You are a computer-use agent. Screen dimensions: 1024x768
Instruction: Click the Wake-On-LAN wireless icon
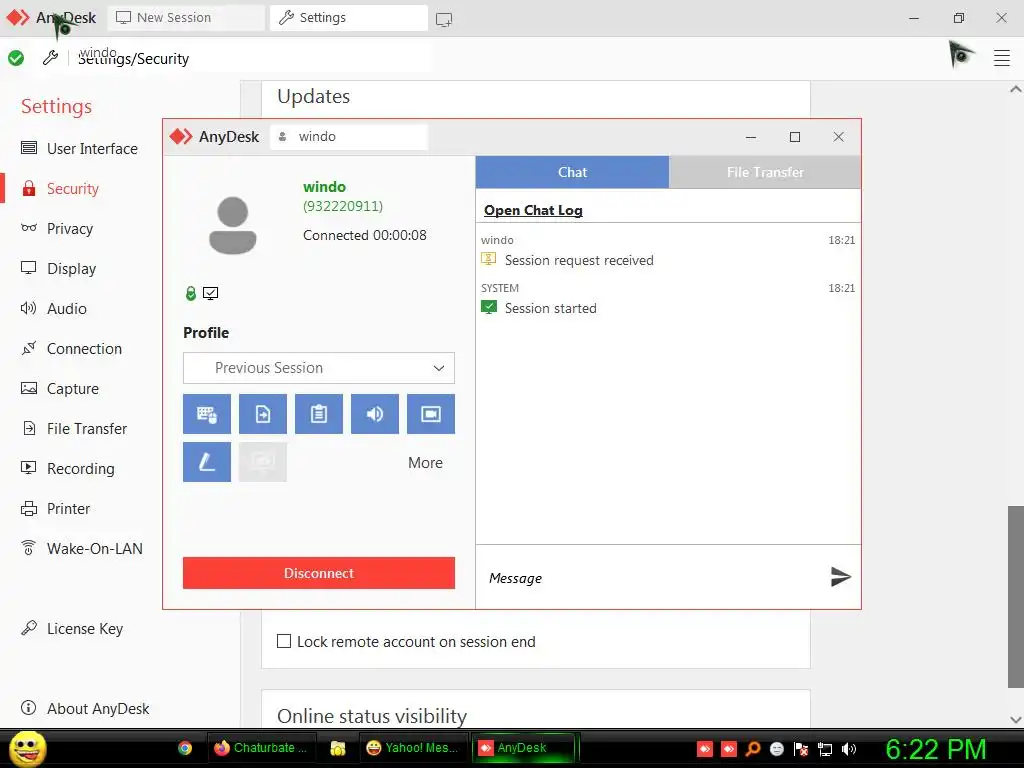pos(29,548)
